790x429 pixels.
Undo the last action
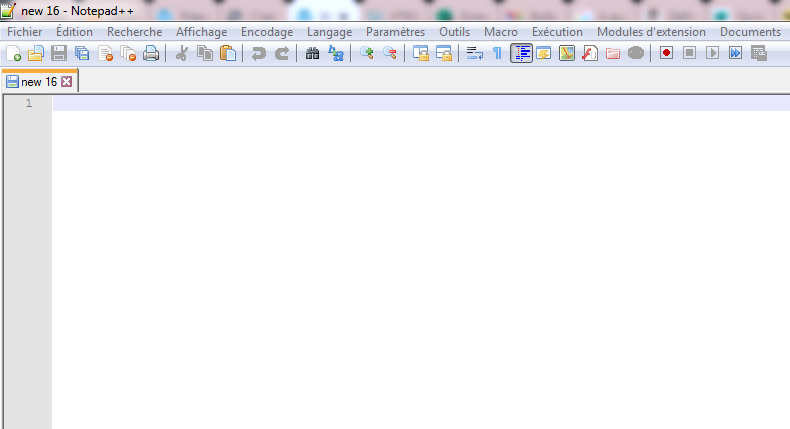[258, 53]
